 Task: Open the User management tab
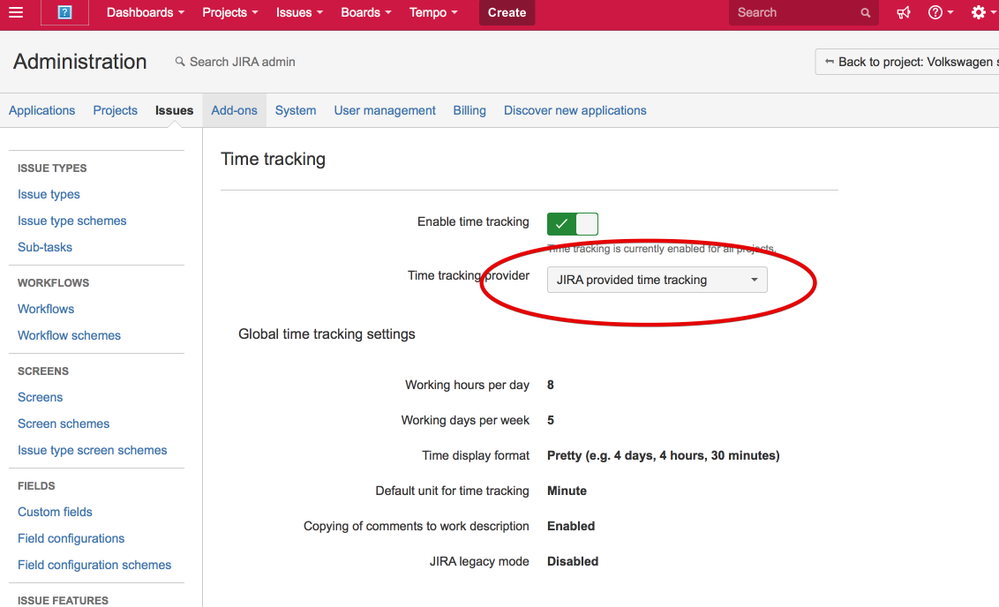click(x=385, y=110)
